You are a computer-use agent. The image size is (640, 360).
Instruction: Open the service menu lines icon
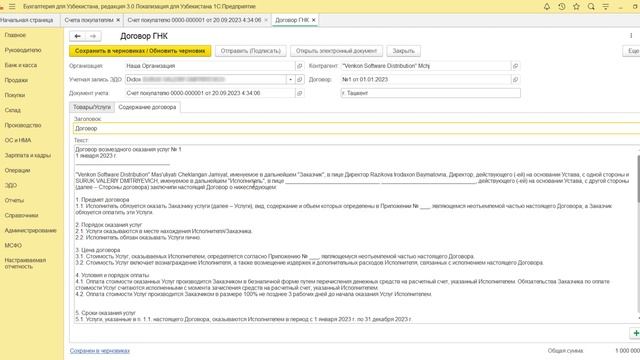tap(606, 7)
